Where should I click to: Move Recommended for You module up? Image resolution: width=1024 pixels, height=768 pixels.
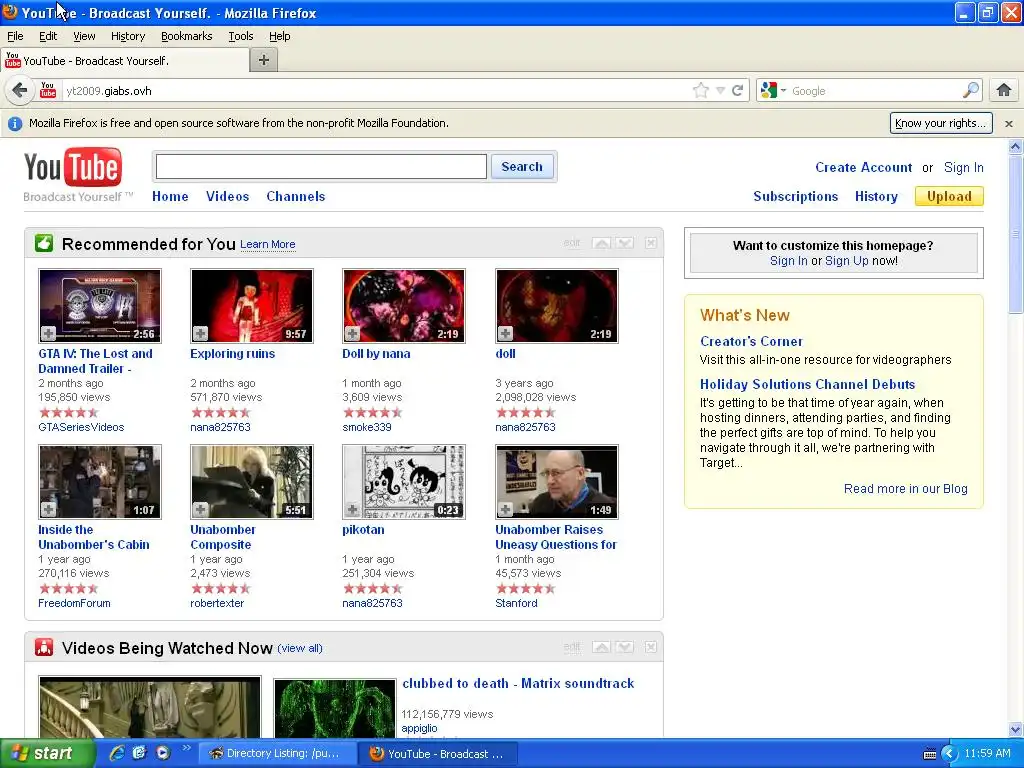click(x=601, y=243)
